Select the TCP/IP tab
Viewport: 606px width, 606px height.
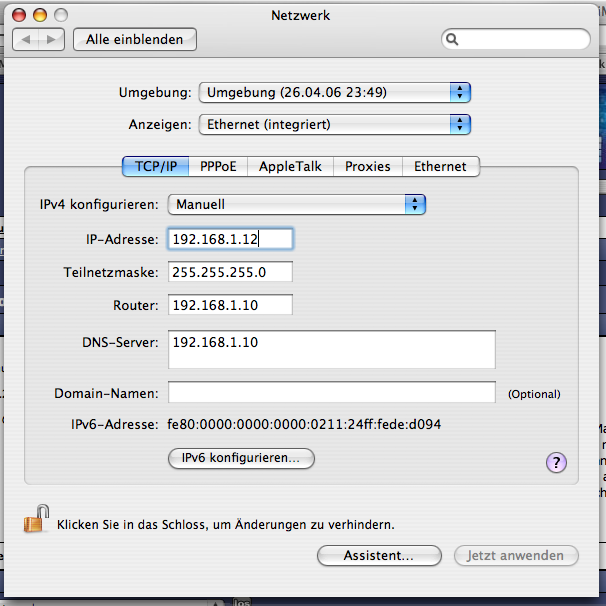(x=156, y=167)
